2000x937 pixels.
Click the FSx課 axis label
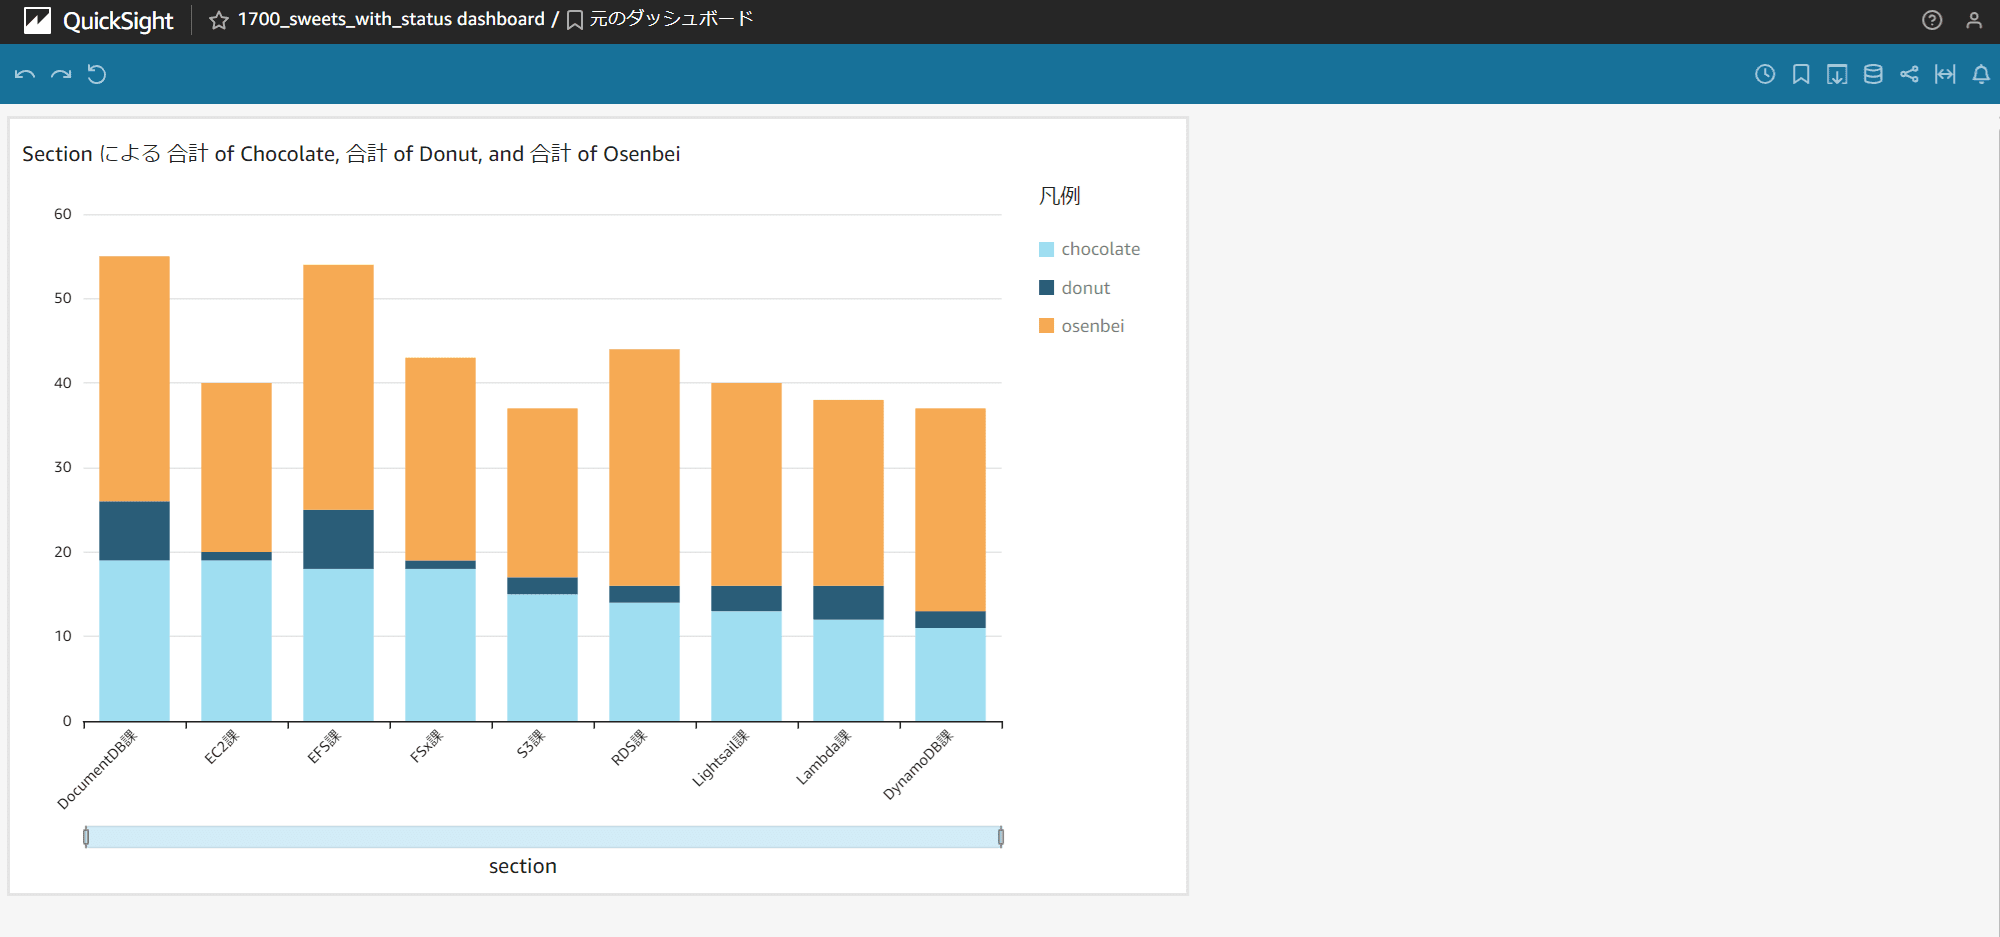tap(426, 747)
